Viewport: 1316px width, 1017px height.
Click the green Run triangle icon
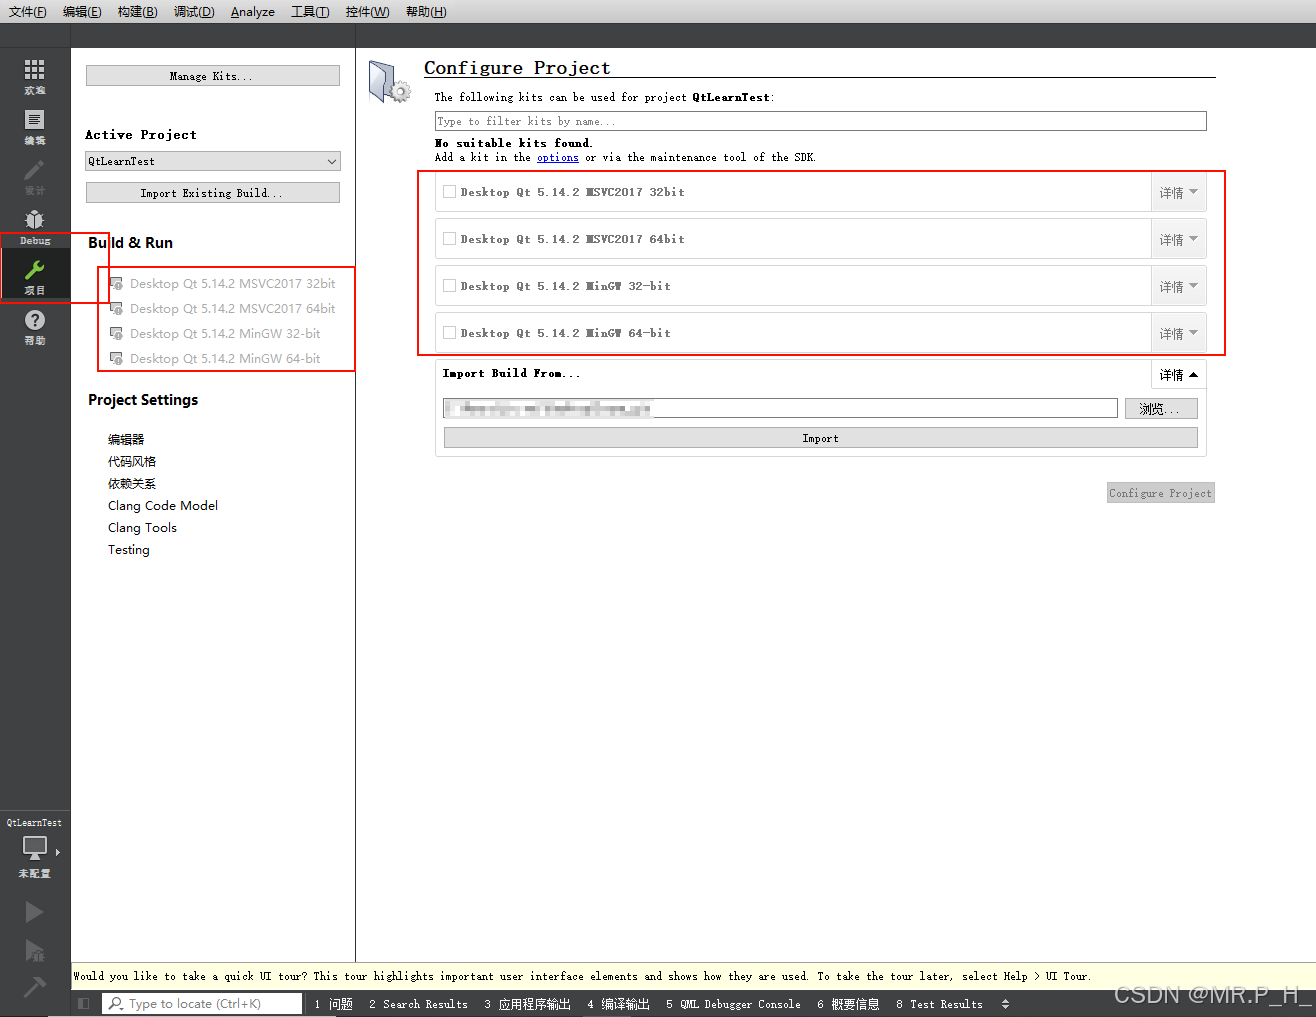35,912
